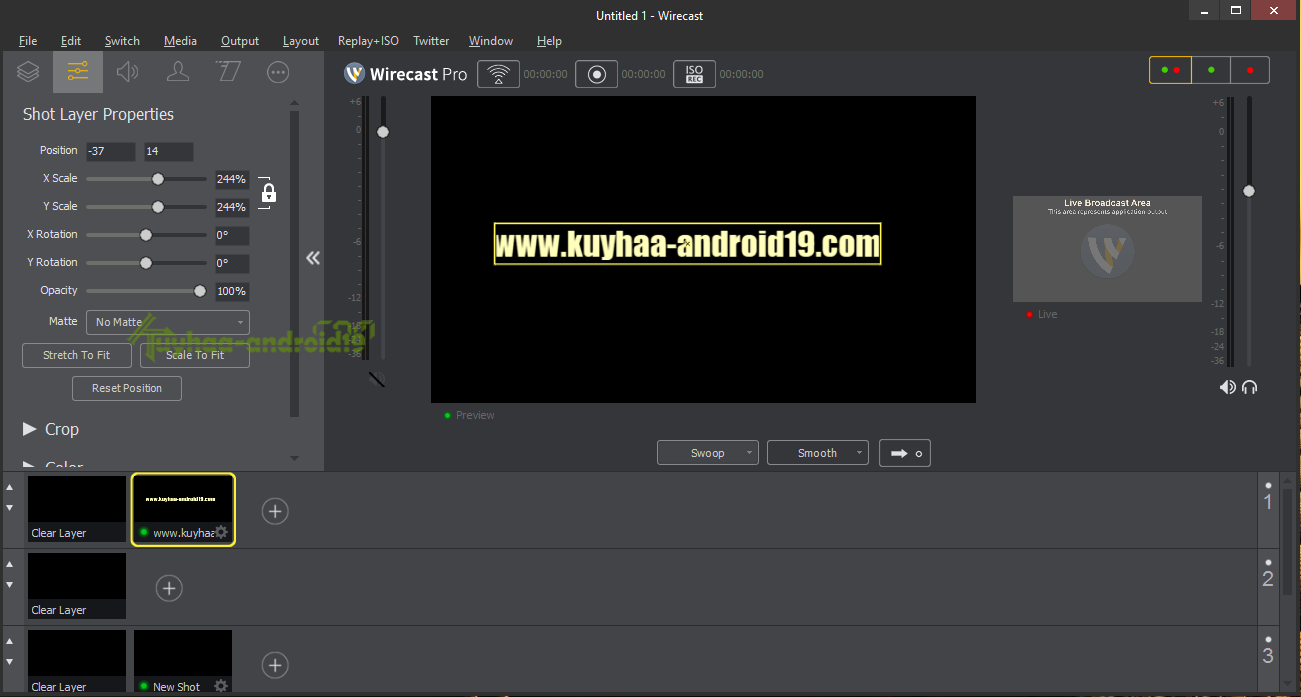Click the X Scale 244% value field
1301x697 pixels.
click(x=232, y=179)
